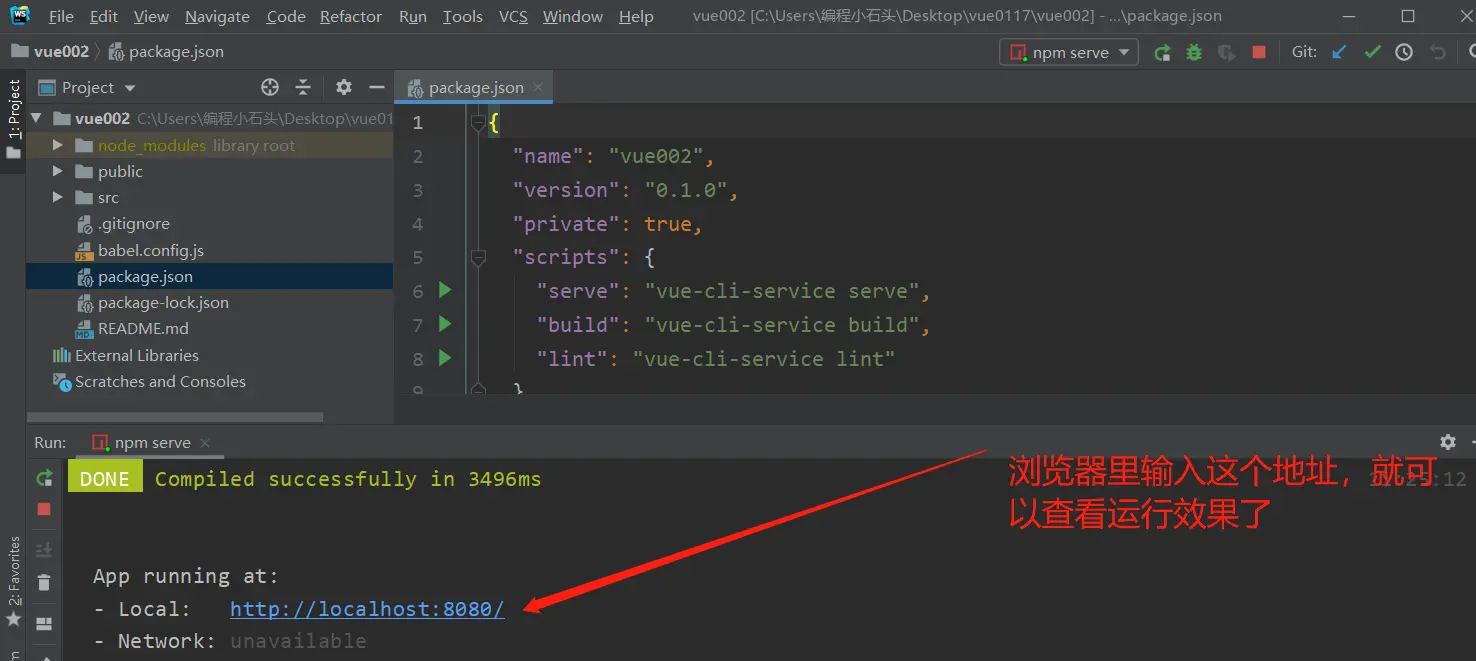Run the lint script gutter arrow

[445, 358]
